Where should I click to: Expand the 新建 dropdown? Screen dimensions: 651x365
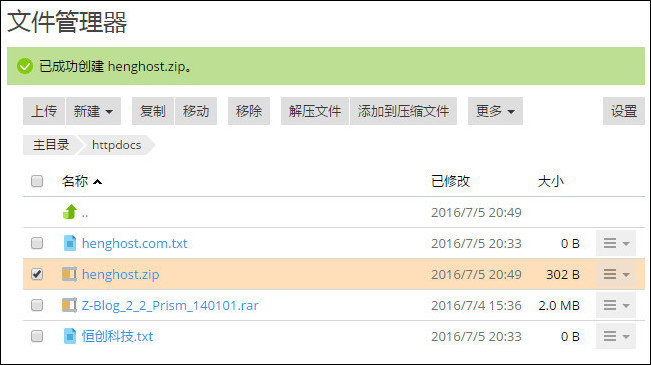pos(93,111)
